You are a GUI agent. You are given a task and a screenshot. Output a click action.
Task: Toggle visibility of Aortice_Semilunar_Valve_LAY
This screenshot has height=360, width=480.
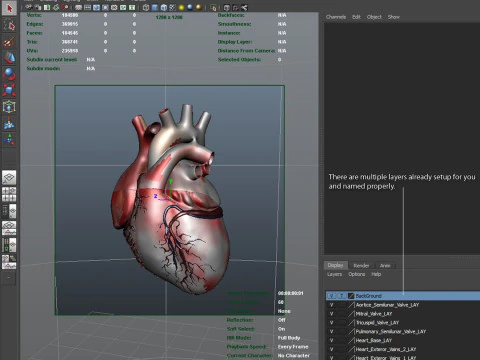(x=331, y=305)
